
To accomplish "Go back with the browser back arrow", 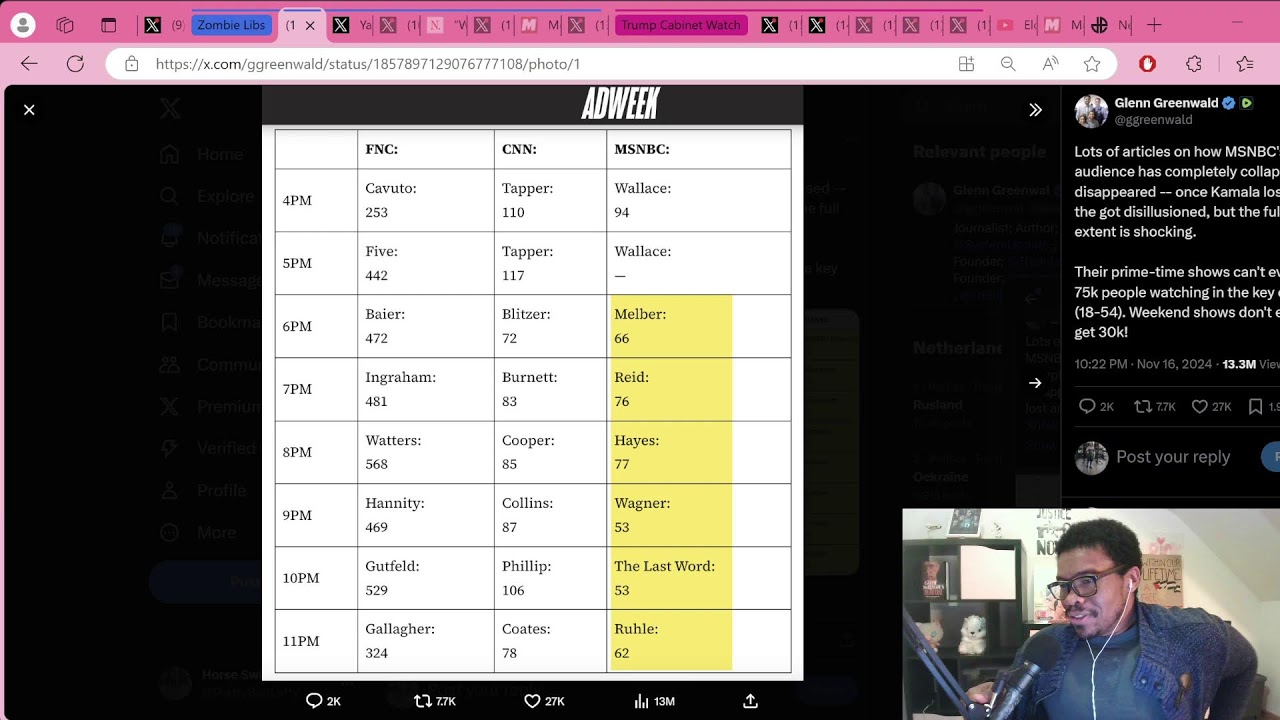I will [x=29, y=64].
